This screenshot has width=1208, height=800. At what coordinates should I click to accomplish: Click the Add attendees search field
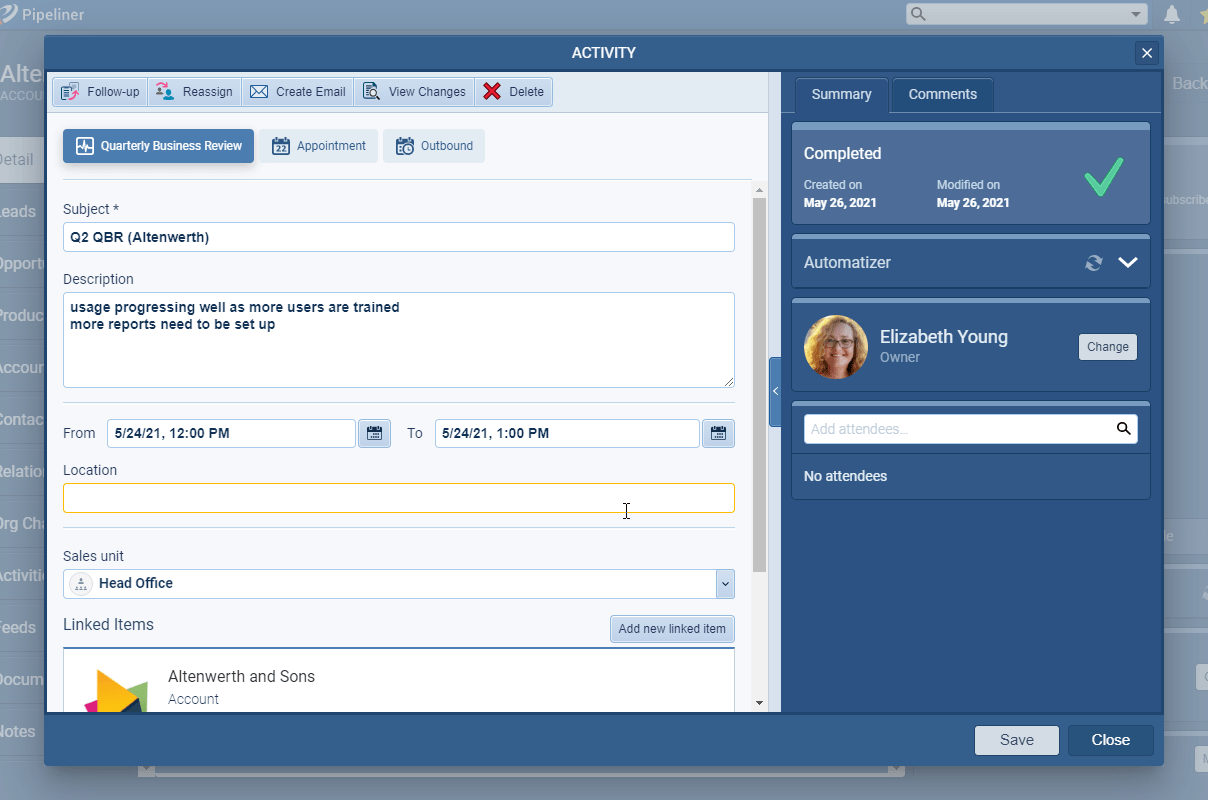coord(960,429)
